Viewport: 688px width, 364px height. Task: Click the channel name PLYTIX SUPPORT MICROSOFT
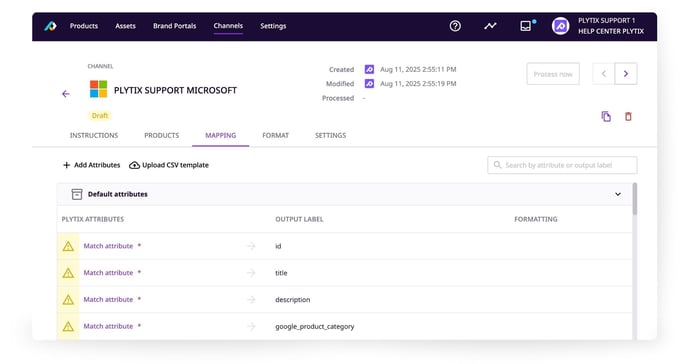[176, 90]
